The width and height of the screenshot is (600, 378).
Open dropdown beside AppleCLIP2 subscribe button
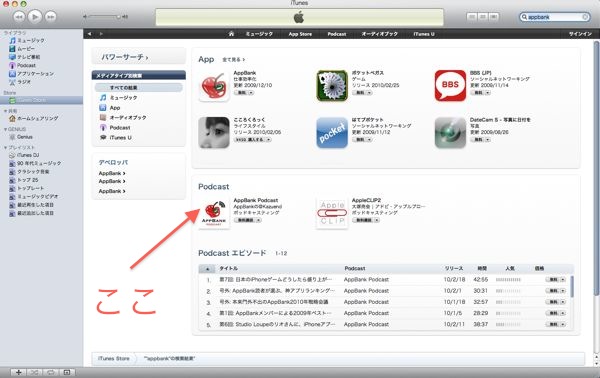click(x=377, y=220)
